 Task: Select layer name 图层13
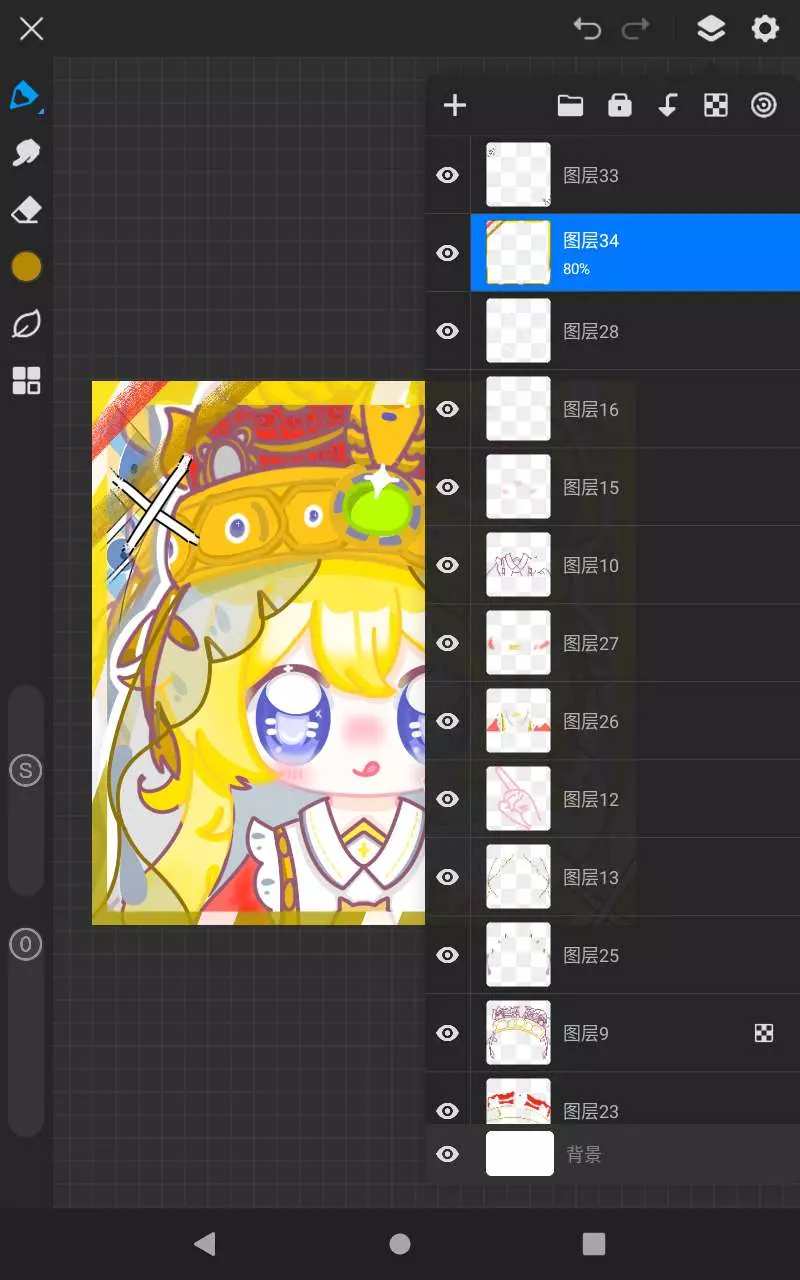(x=591, y=877)
